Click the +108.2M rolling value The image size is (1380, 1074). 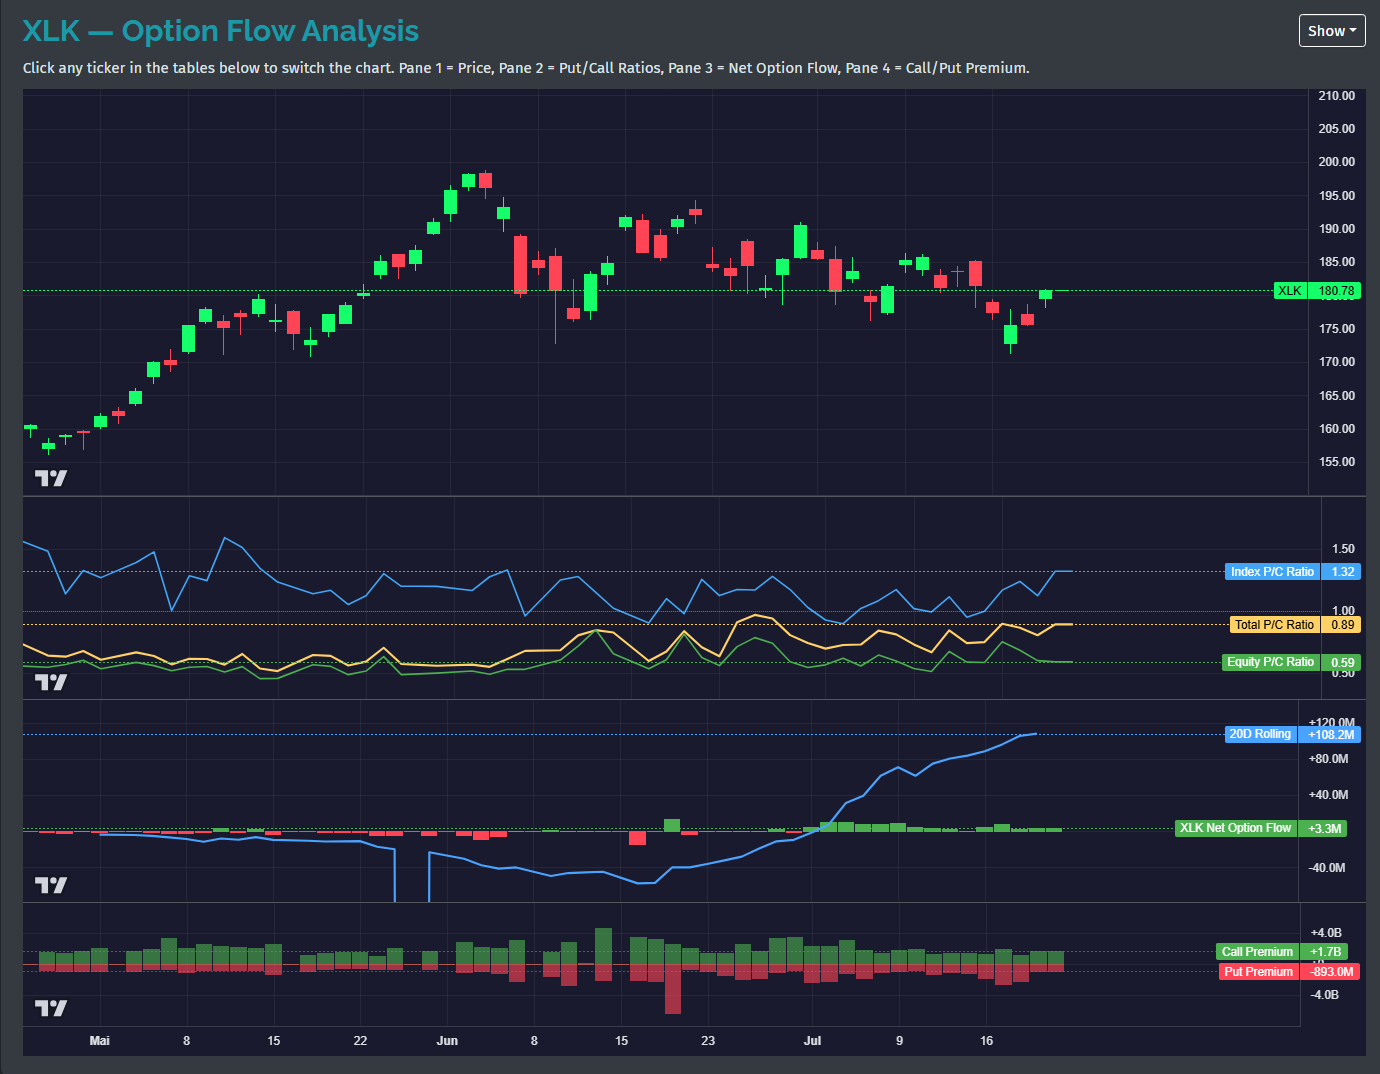1330,734
